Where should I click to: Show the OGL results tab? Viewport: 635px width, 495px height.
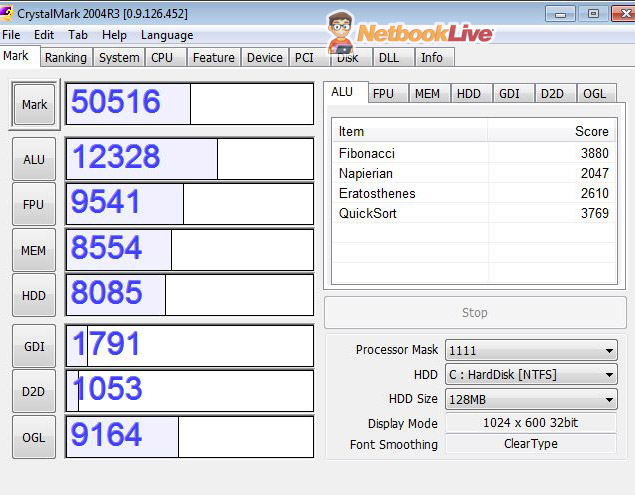[x=595, y=94]
